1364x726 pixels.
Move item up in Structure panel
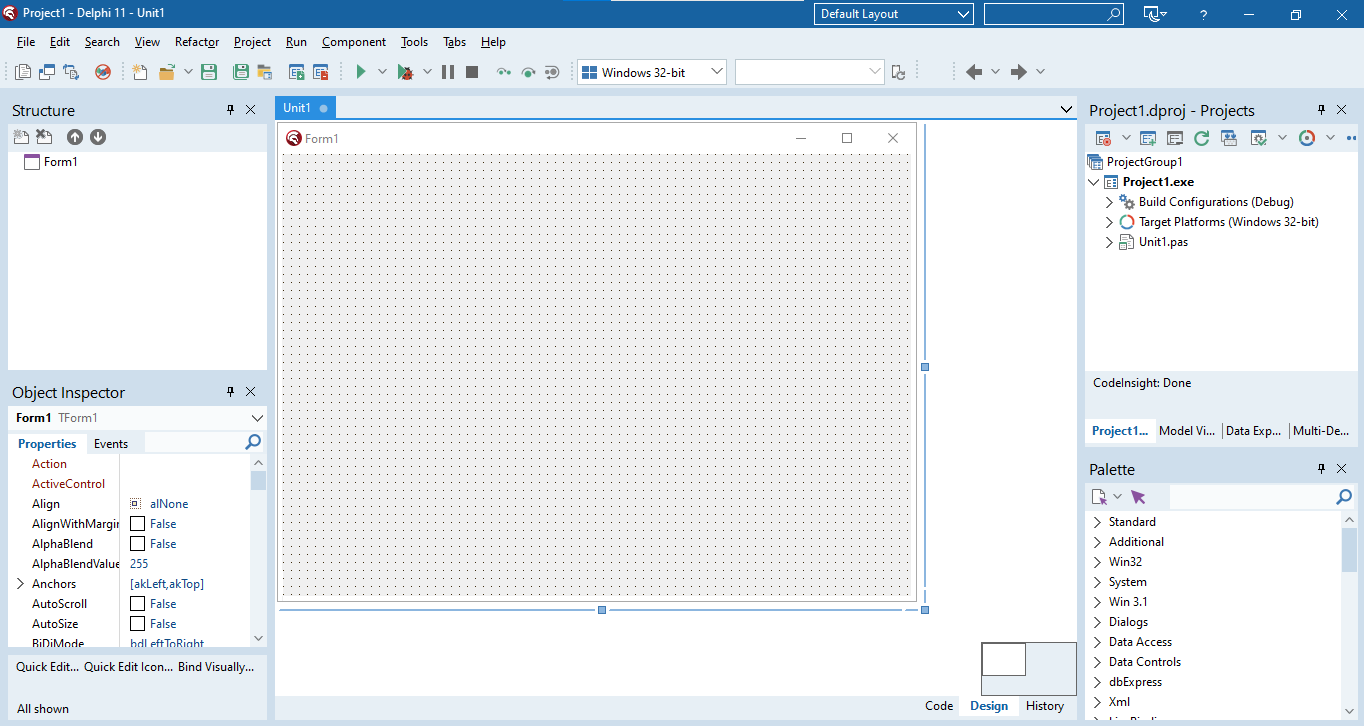point(75,137)
